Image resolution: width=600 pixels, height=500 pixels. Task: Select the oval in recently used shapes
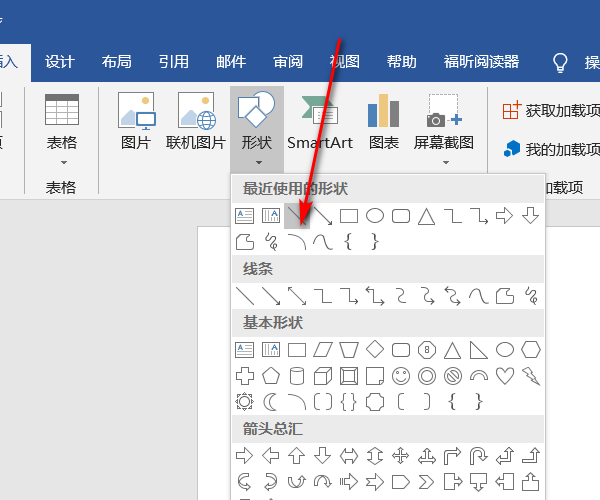click(x=375, y=215)
